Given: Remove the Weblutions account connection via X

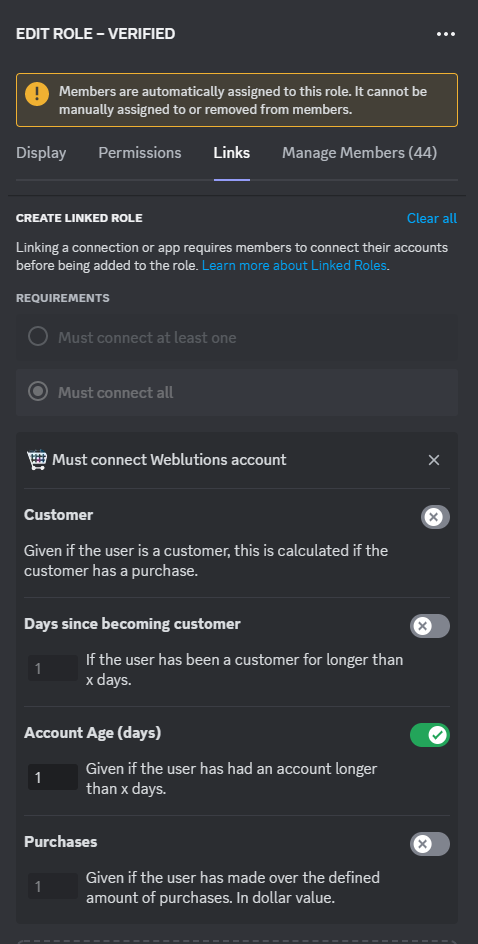Looking at the screenshot, I should pyautogui.click(x=433, y=460).
